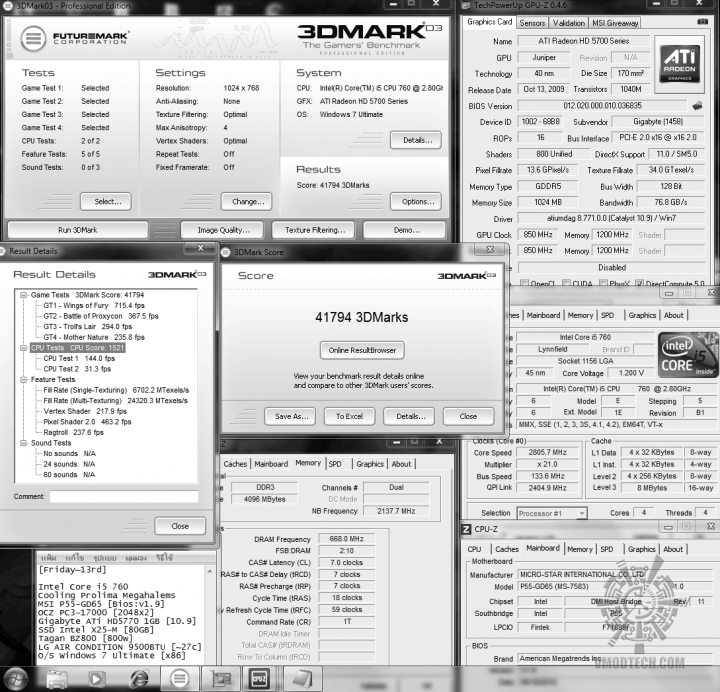Open system Details... in 3DMark03 main window
Screen dimensions: 720x692
click(416, 140)
